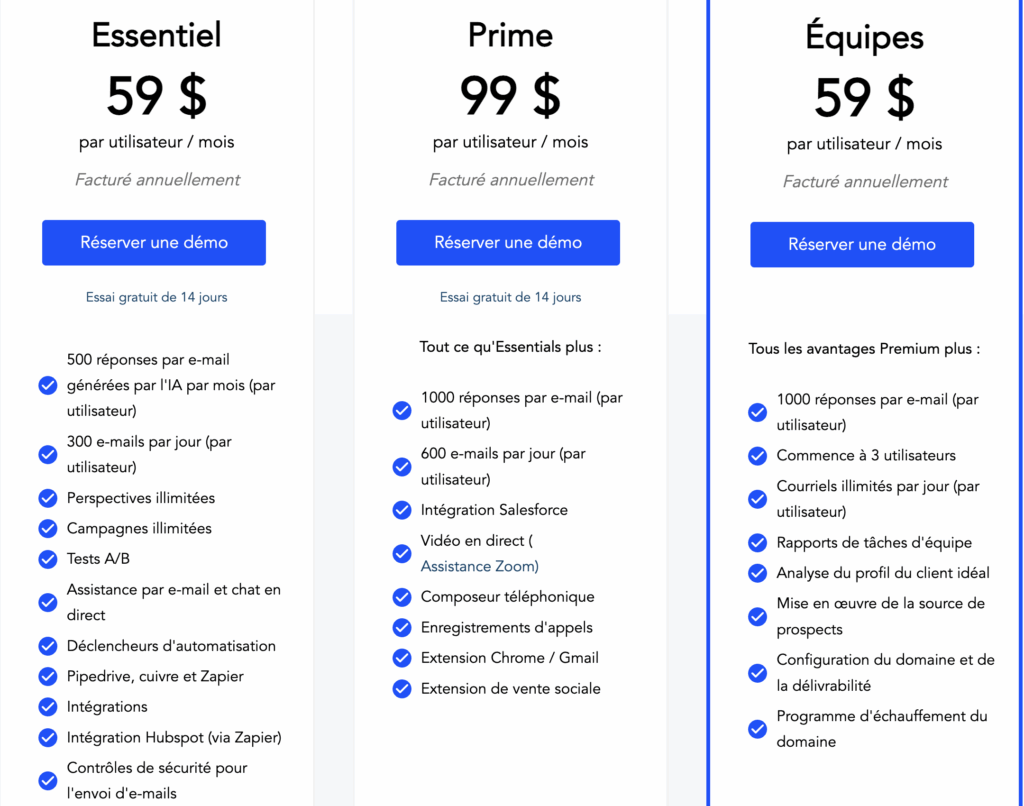Open the Assistance Zoom link
This screenshot has width=1024, height=806.
point(479,566)
